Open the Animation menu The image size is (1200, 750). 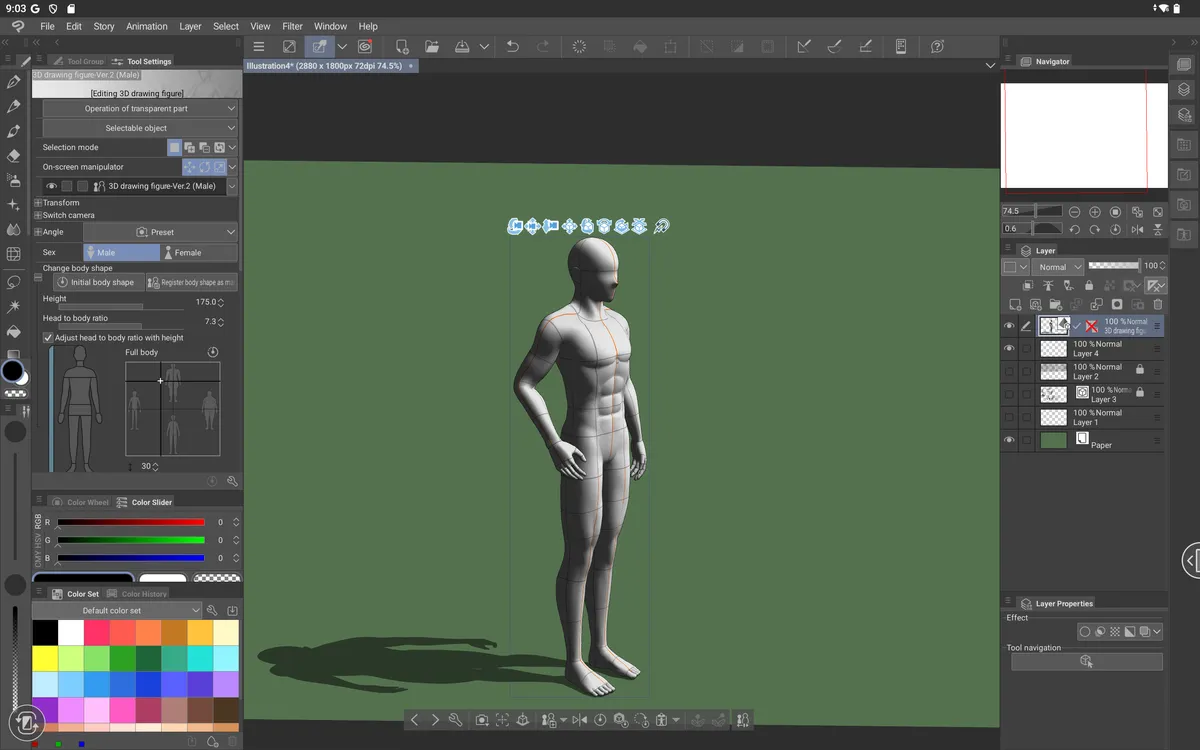pos(146,26)
